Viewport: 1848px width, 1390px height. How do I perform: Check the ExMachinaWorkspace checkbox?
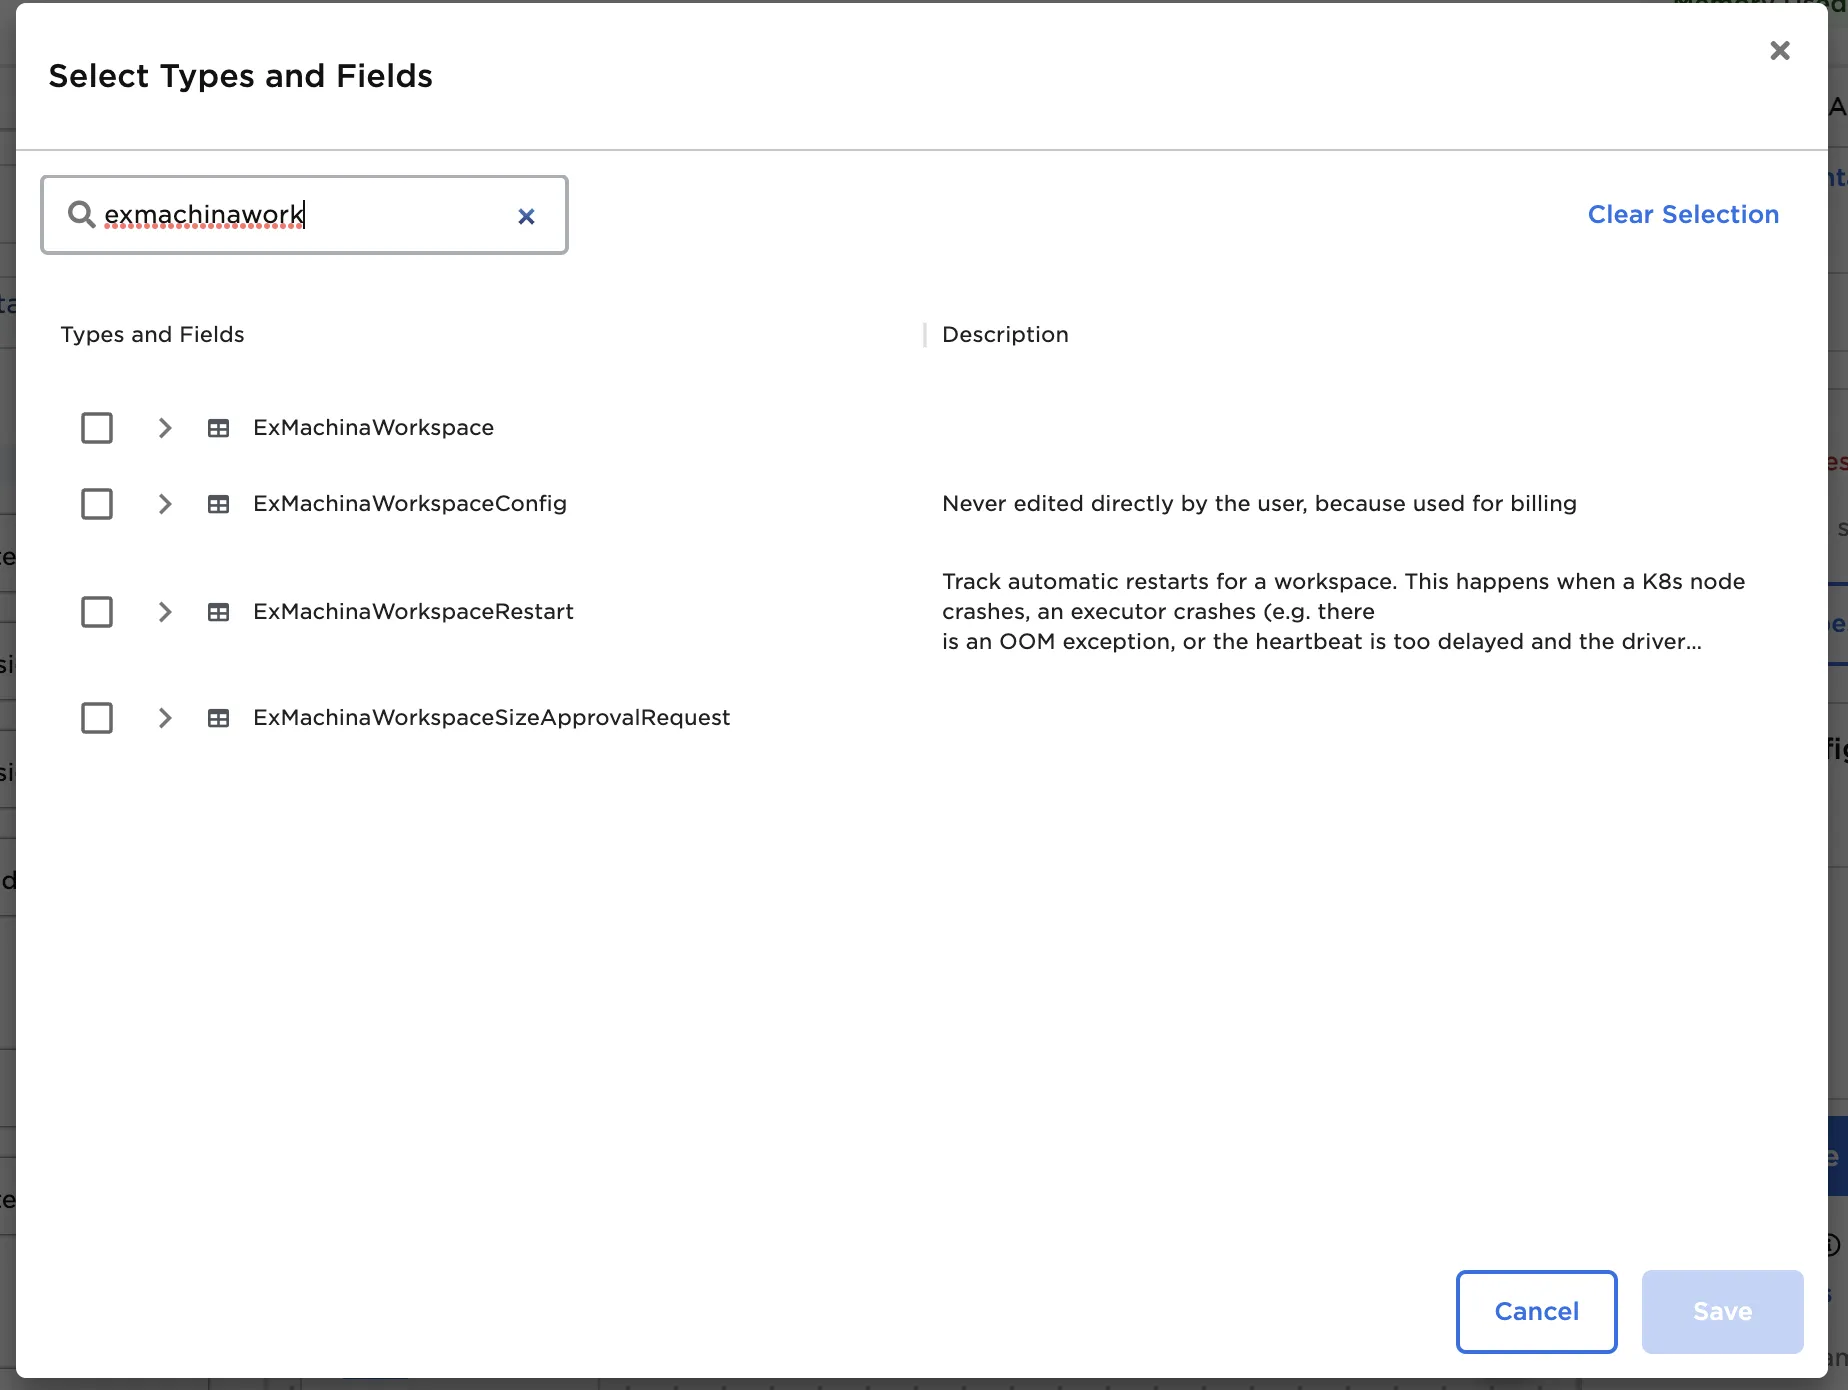97,427
